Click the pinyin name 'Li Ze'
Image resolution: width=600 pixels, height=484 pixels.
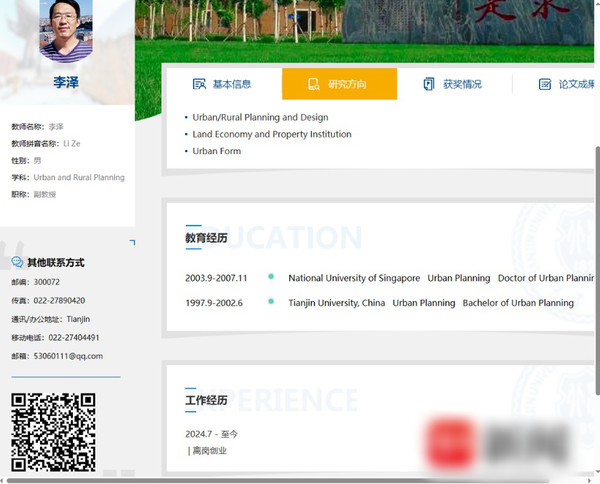(72, 143)
